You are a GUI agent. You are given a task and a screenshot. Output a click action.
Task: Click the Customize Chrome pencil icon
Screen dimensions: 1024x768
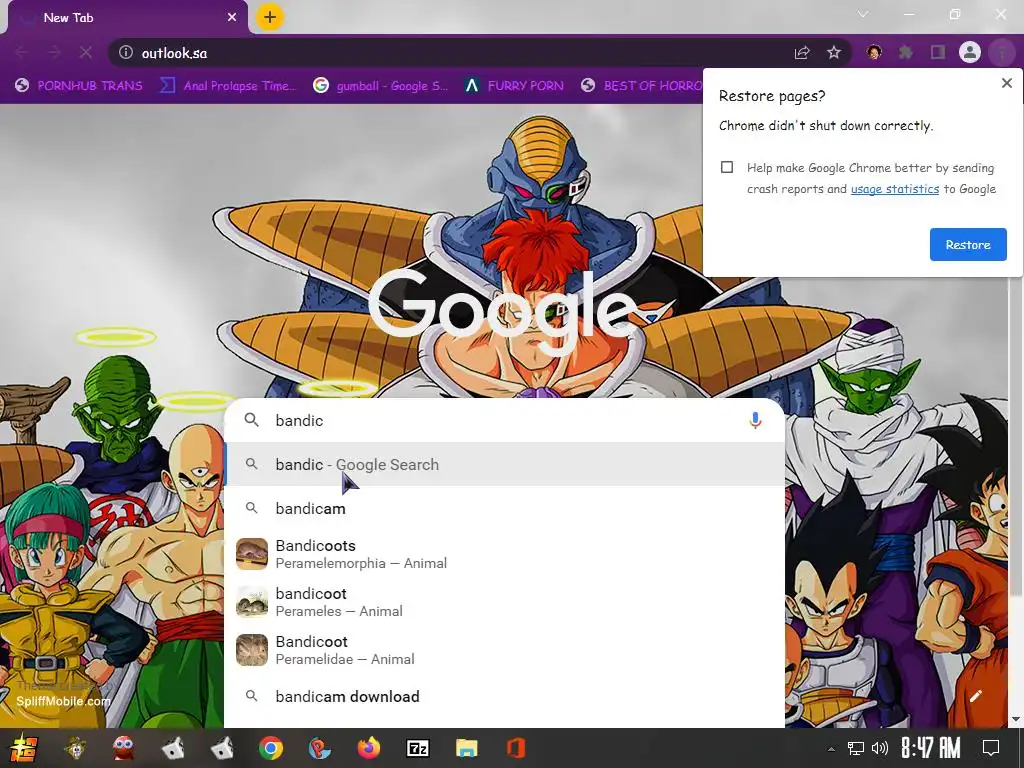[976, 696]
